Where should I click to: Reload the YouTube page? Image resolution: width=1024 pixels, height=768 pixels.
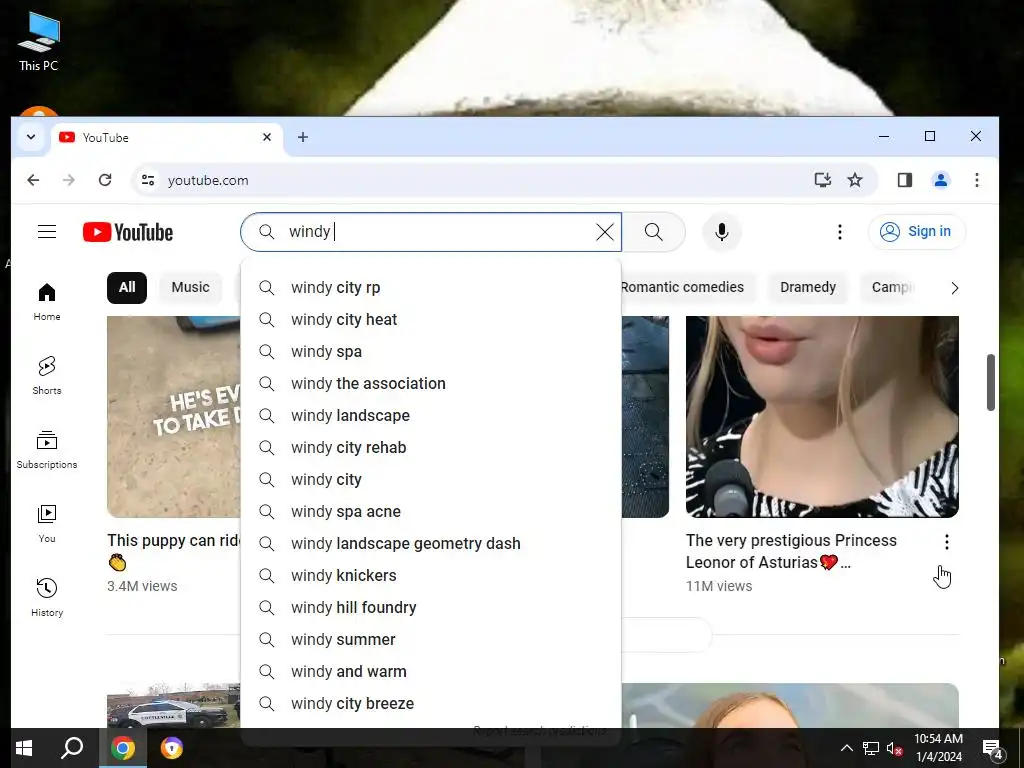pyautogui.click(x=104, y=180)
